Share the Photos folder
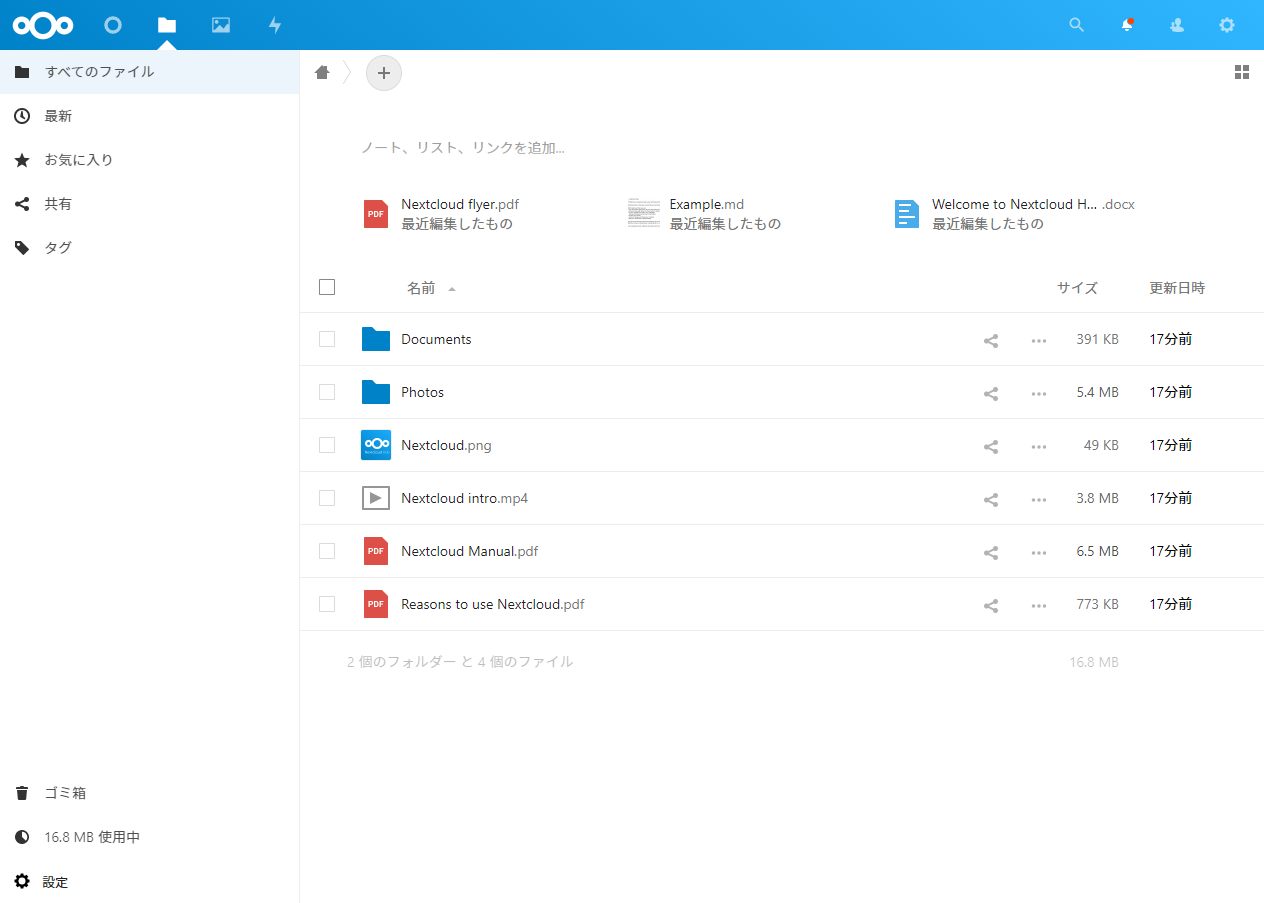The height and width of the screenshot is (903, 1264). pyautogui.click(x=991, y=393)
